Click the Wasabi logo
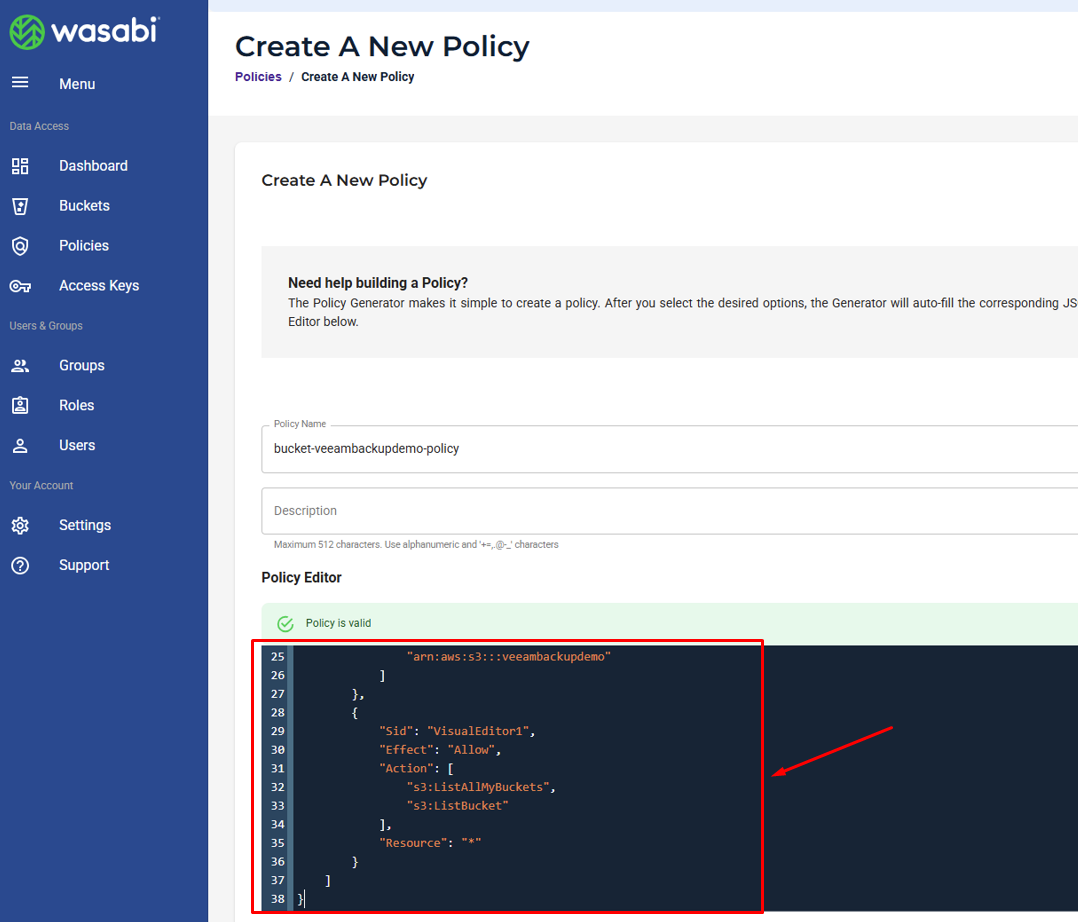The height and width of the screenshot is (922, 1078). [x=85, y=32]
